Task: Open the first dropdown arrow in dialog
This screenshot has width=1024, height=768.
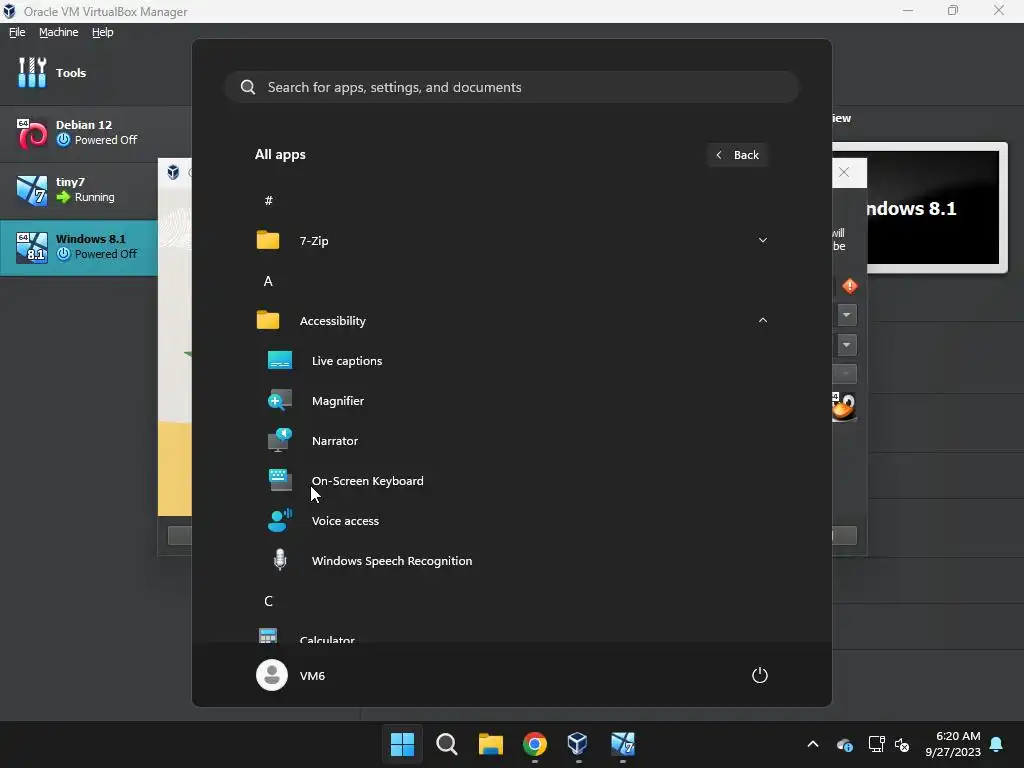Action: (846, 315)
